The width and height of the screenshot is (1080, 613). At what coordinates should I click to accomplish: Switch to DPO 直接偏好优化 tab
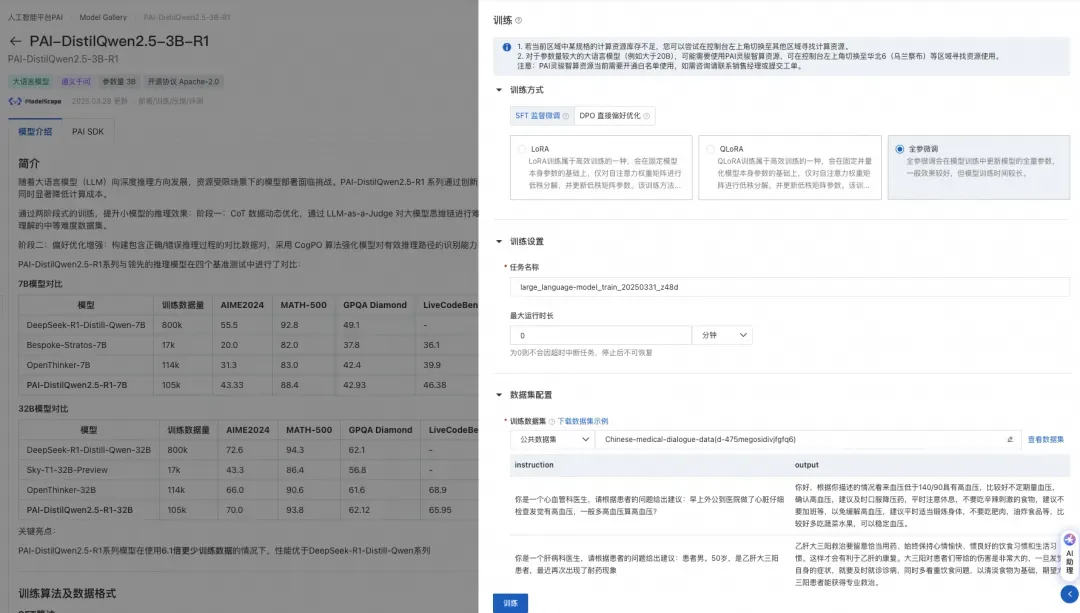(614, 116)
